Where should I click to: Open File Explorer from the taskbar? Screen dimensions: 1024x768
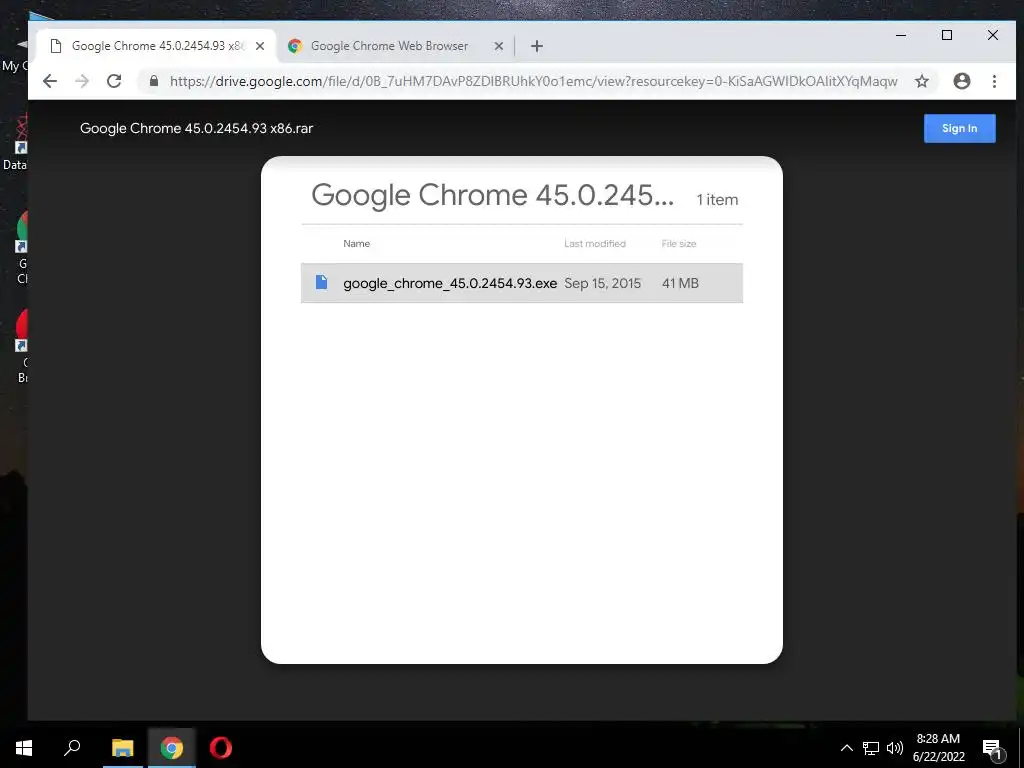122,748
